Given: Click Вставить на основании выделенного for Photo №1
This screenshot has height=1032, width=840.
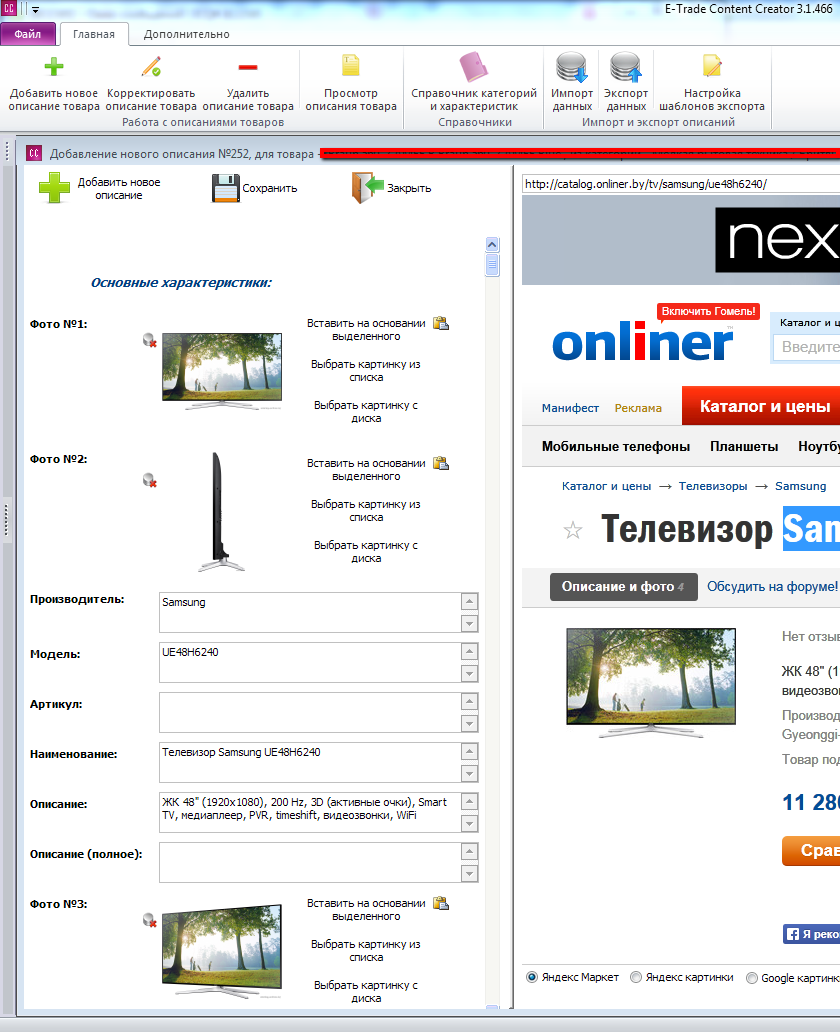Looking at the screenshot, I should [366, 330].
